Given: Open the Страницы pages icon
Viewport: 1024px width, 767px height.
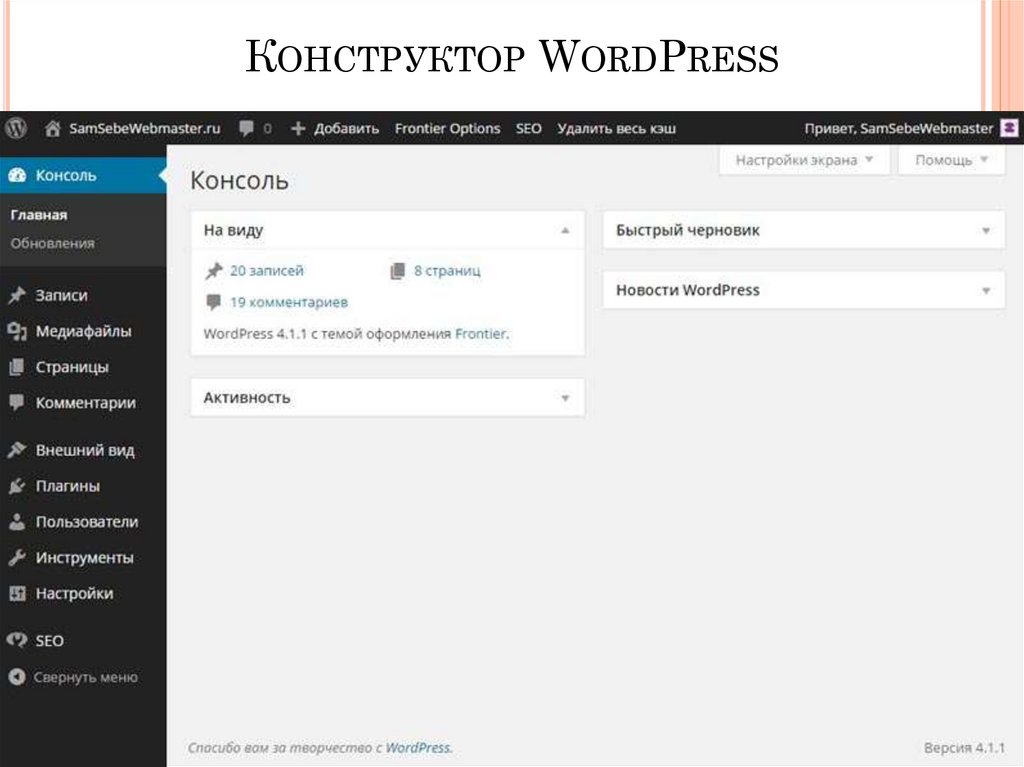Looking at the screenshot, I should pos(18,367).
